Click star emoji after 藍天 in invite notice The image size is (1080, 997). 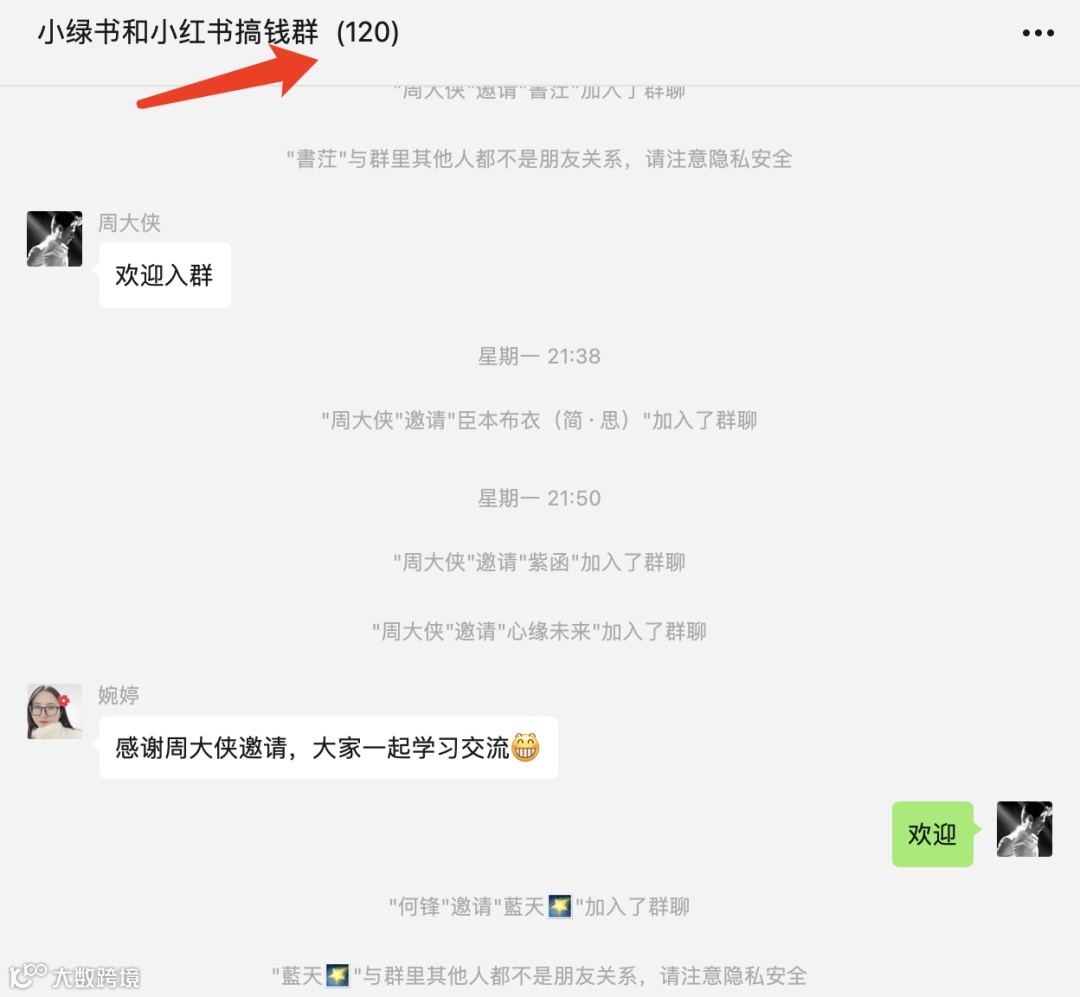tap(559, 906)
